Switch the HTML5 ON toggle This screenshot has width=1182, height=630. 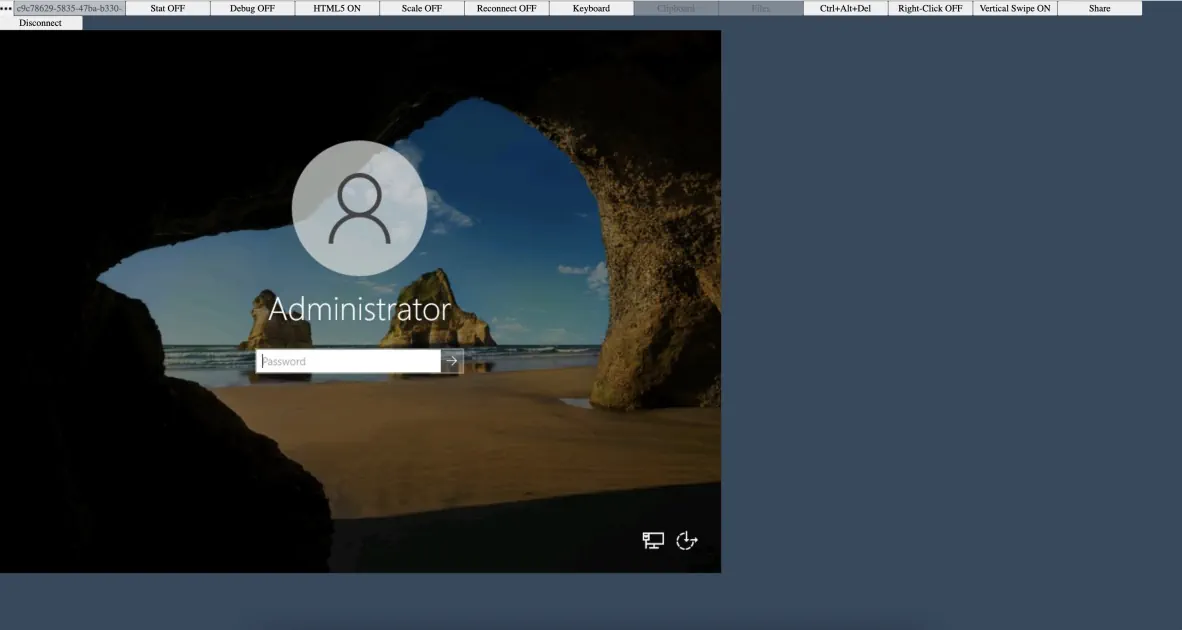pyautogui.click(x=337, y=8)
